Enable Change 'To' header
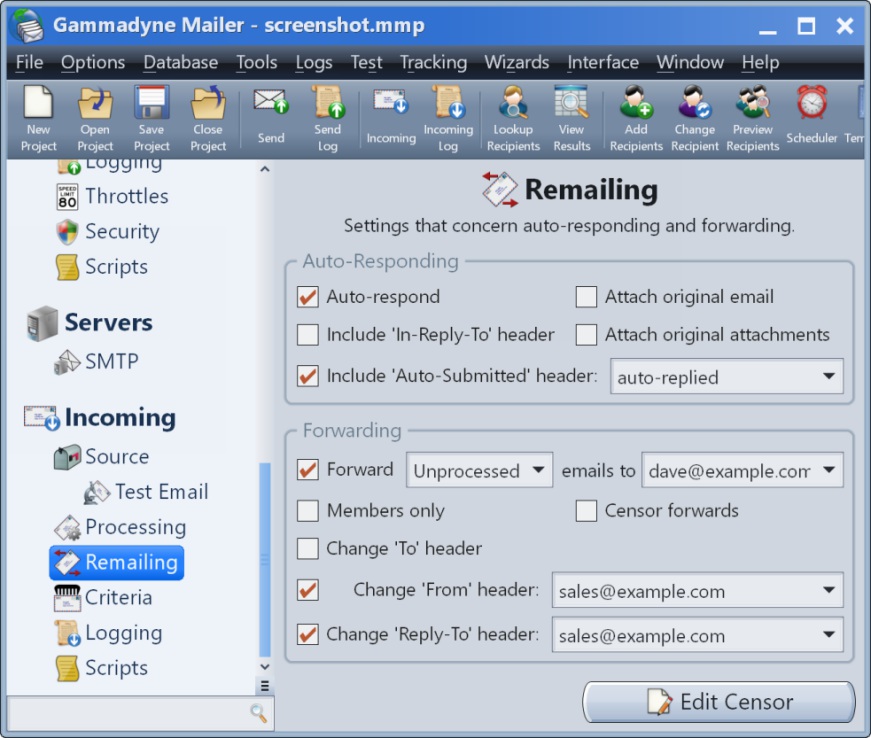 point(308,549)
